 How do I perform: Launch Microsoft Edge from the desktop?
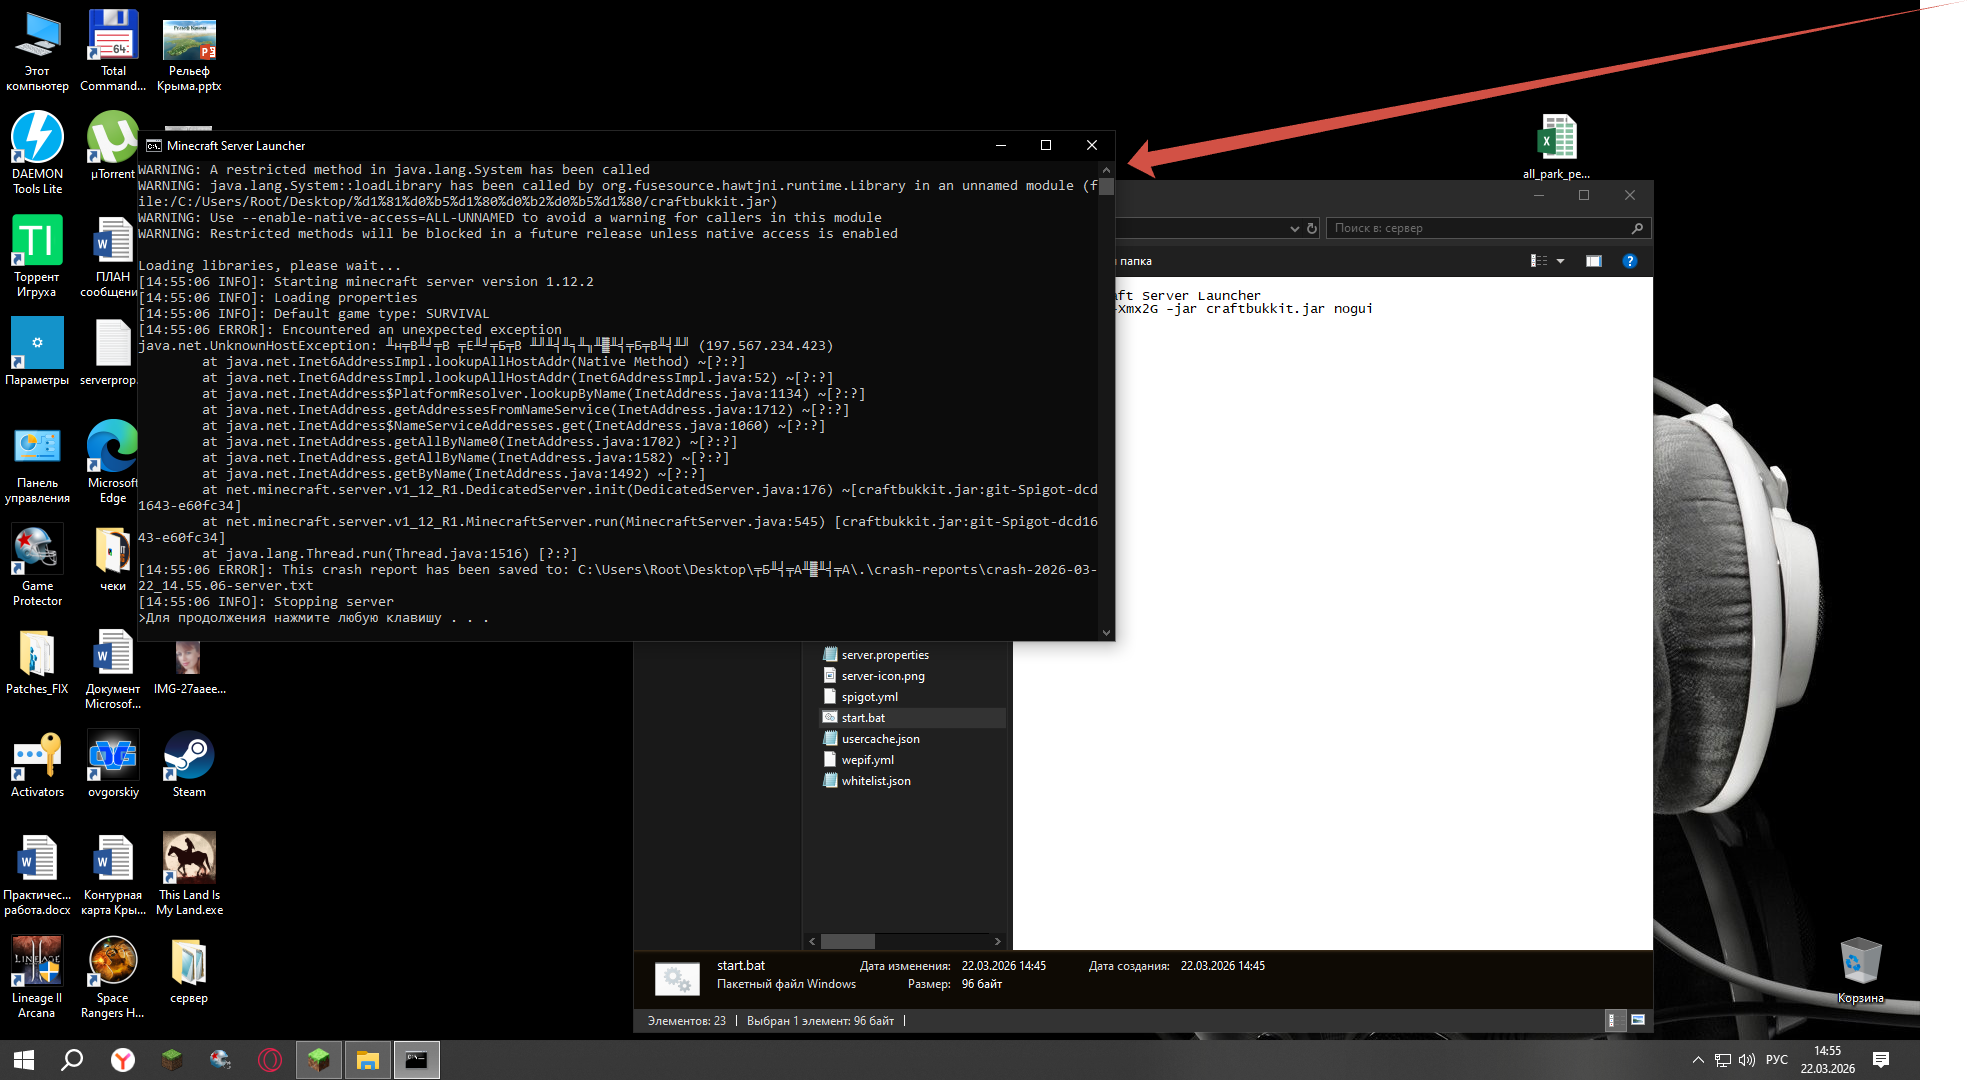(x=113, y=462)
